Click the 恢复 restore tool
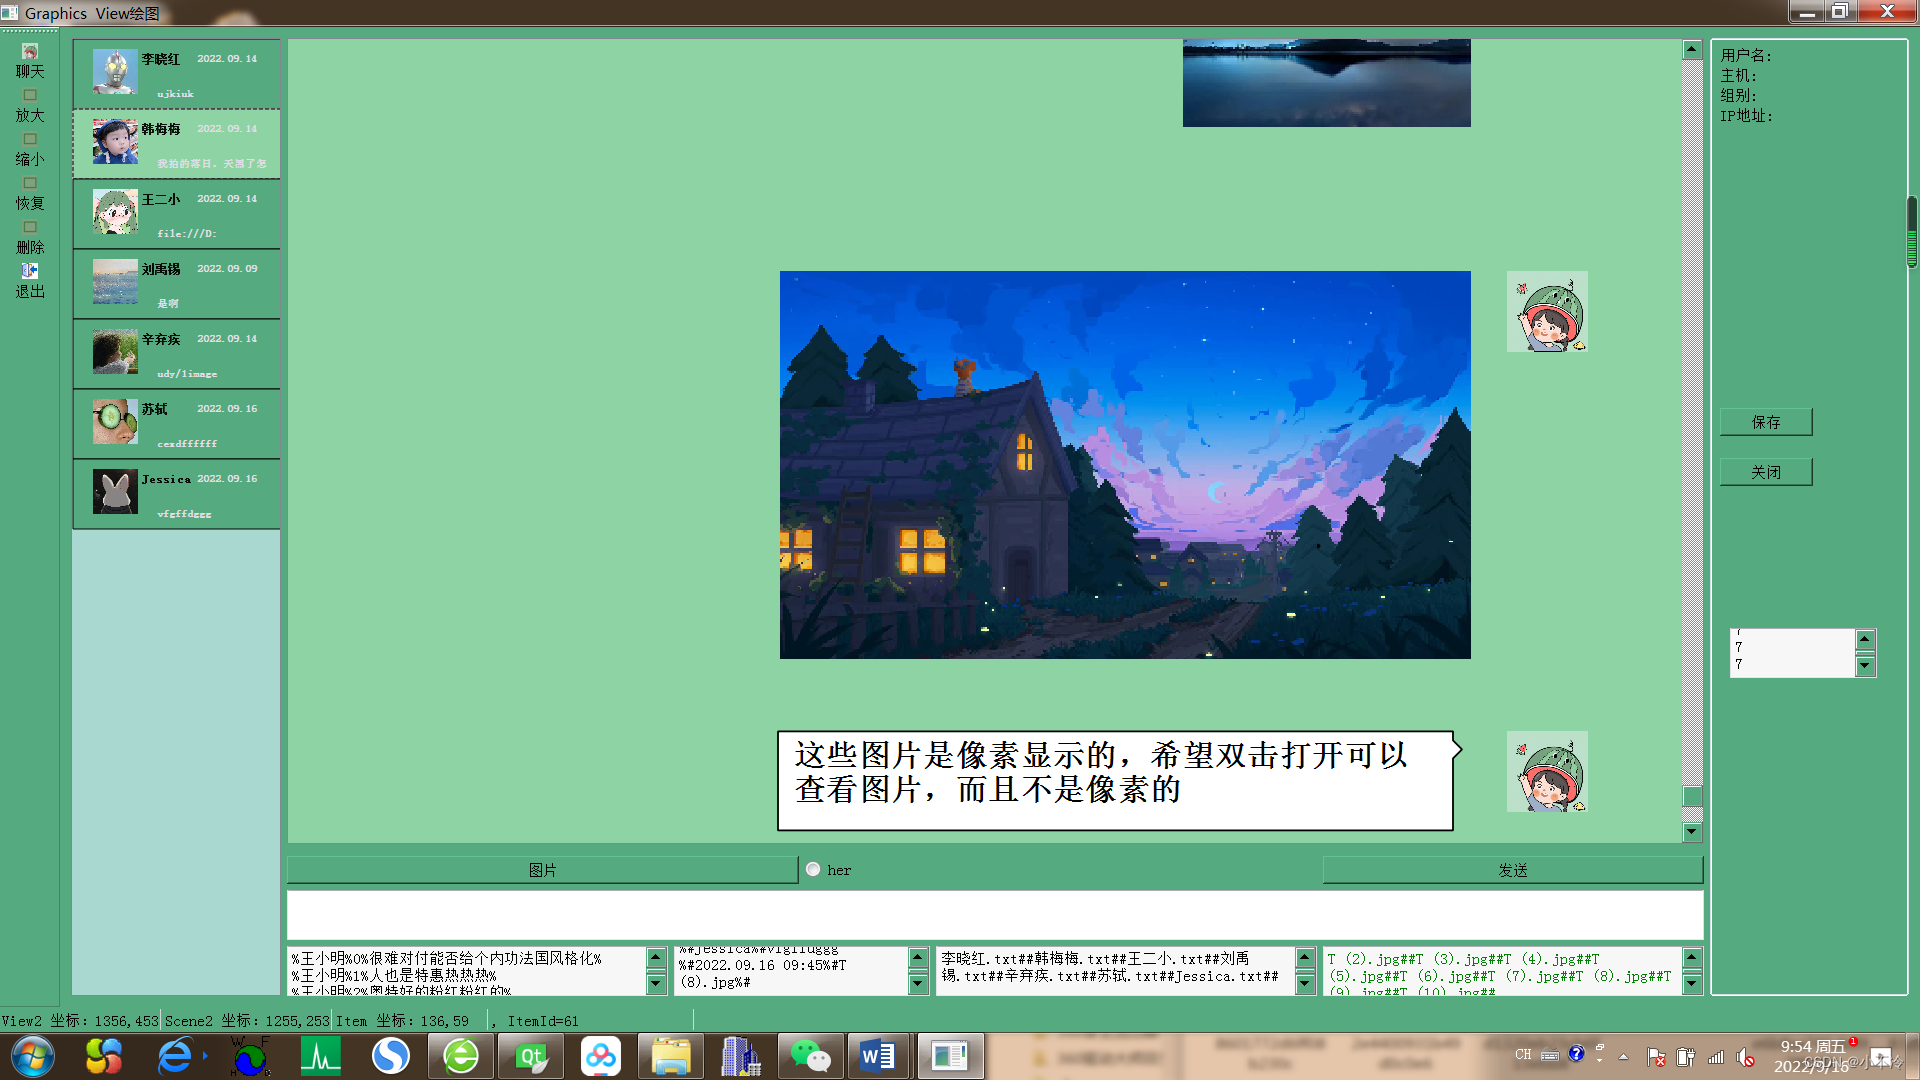This screenshot has width=1920, height=1080. [30, 194]
